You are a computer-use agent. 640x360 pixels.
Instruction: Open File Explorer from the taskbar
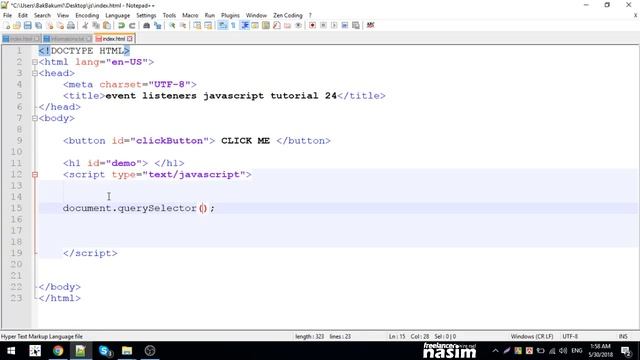click(127, 351)
